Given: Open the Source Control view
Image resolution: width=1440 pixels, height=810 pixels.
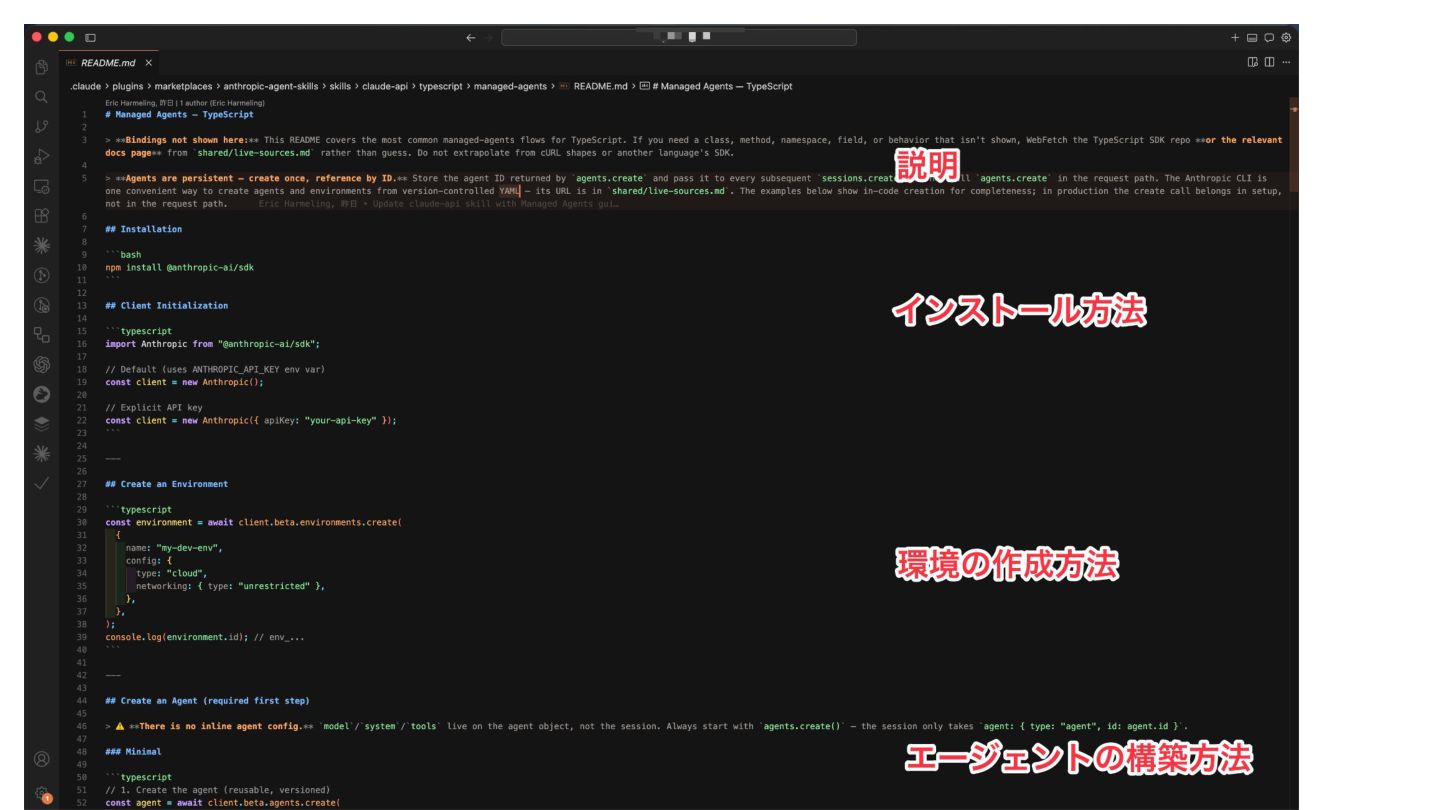Looking at the screenshot, I should pos(42,126).
